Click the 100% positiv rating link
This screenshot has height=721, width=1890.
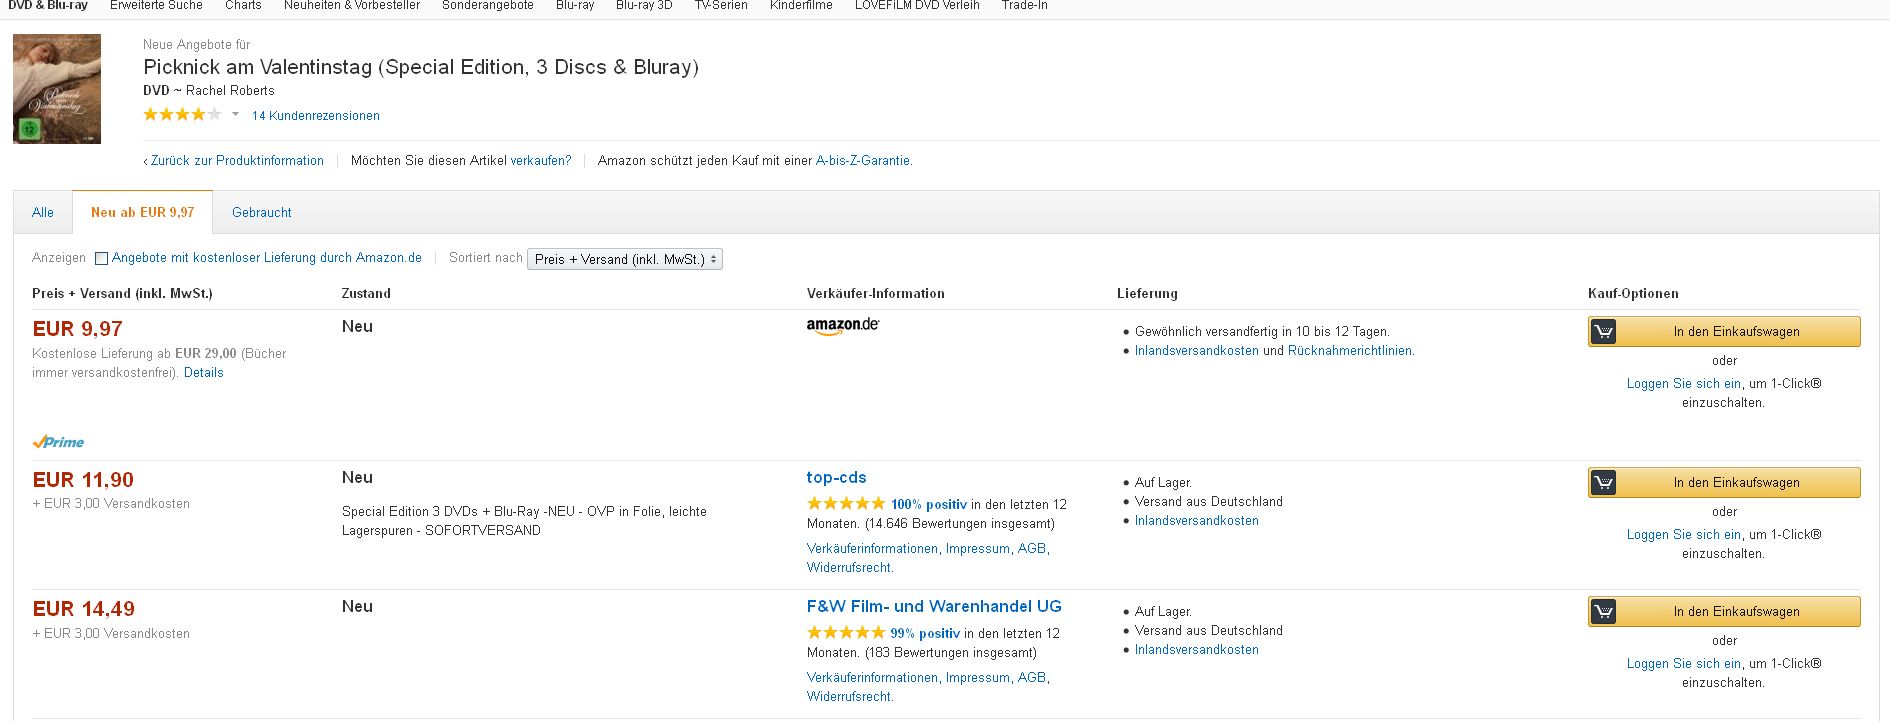929,505
